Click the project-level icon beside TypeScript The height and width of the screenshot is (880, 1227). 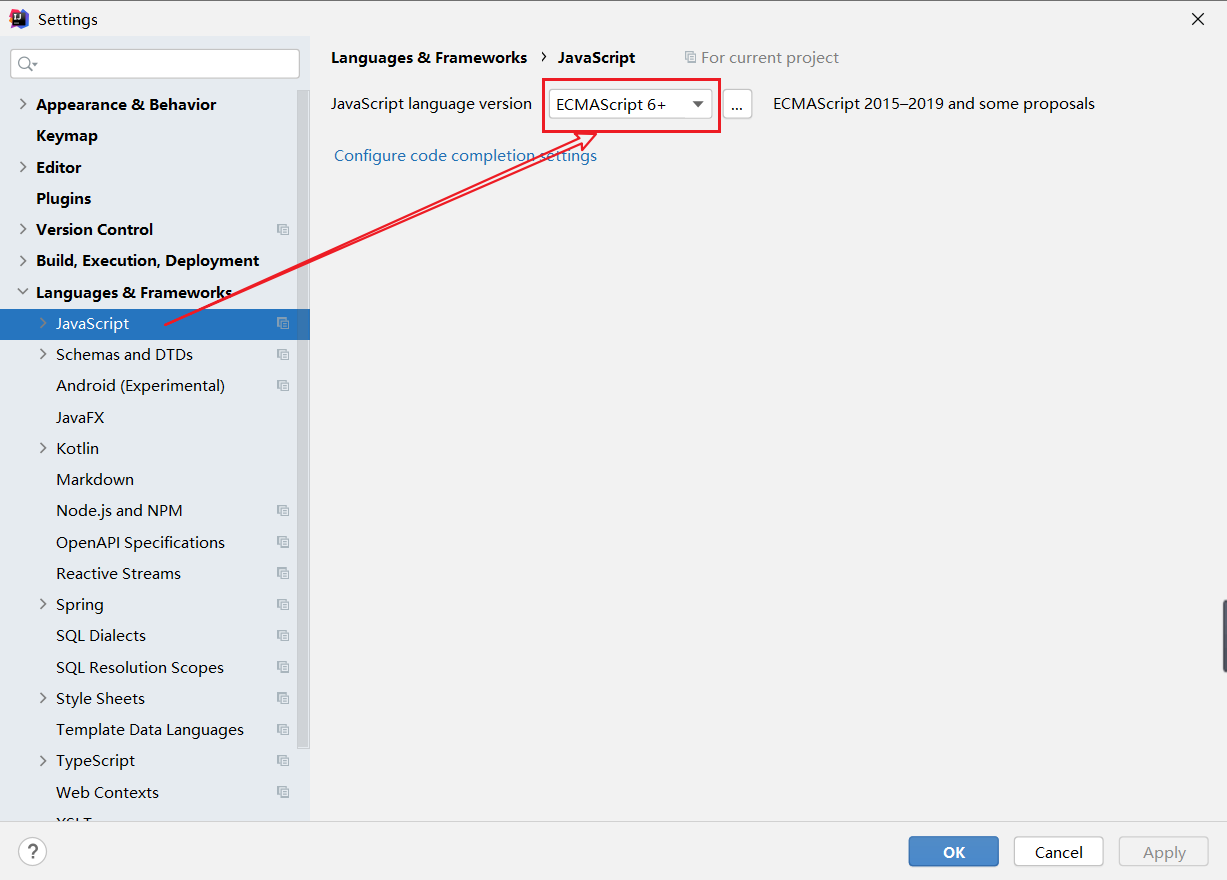(283, 761)
